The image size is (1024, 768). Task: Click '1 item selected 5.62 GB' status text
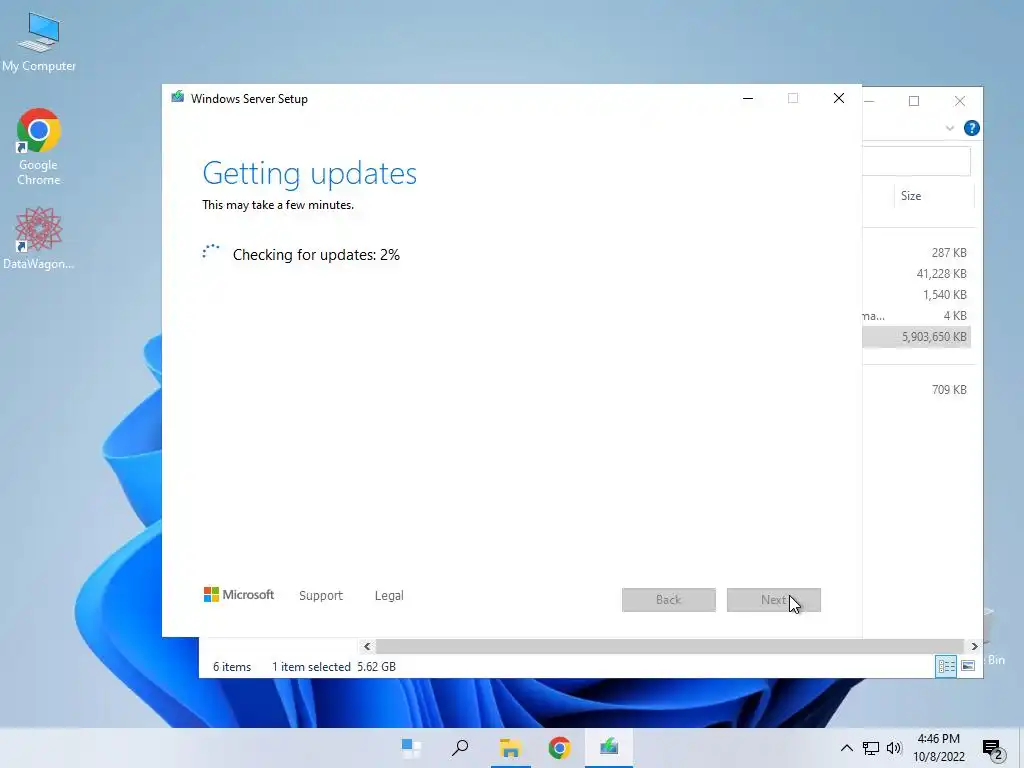pyautogui.click(x=334, y=667)
